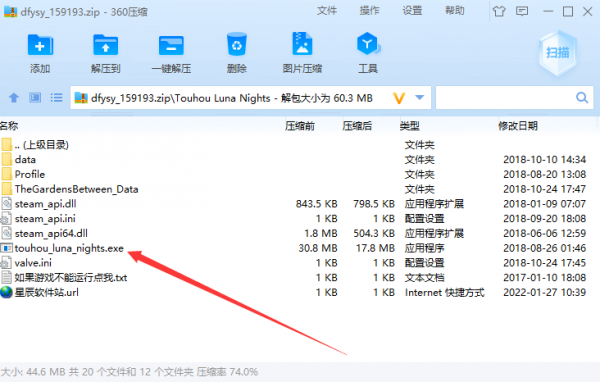600x382 pixels.
Task: Click the orange V icon in the path bar
Action: 399,98
